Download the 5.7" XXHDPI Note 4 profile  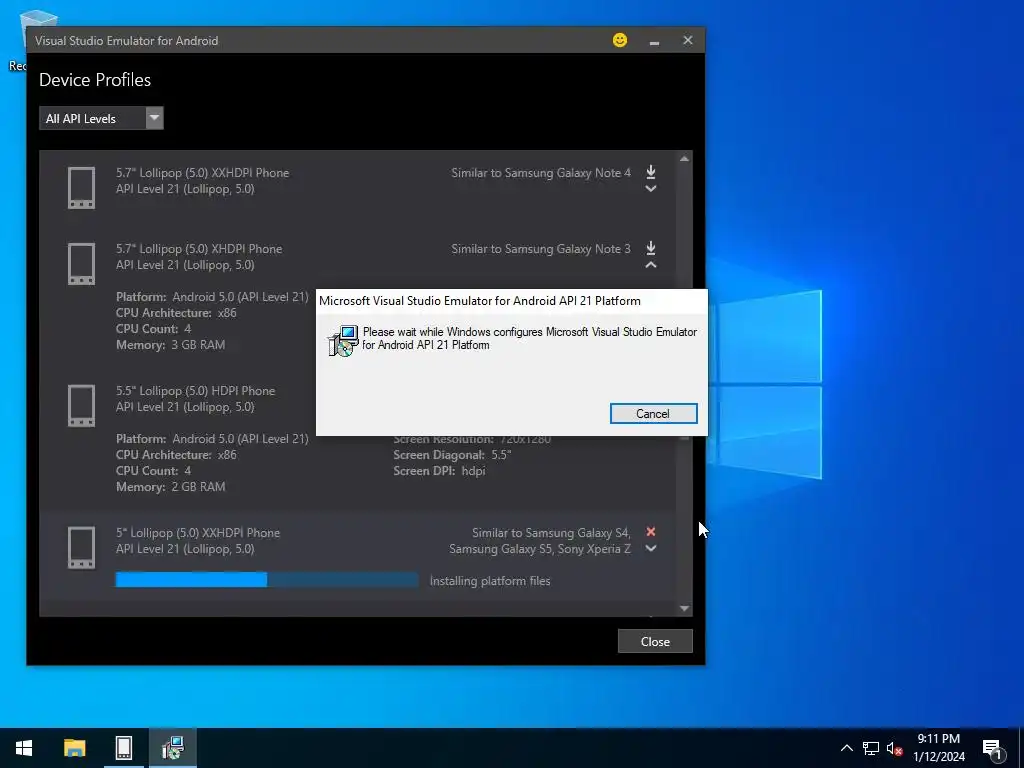[x=650, y=172]
